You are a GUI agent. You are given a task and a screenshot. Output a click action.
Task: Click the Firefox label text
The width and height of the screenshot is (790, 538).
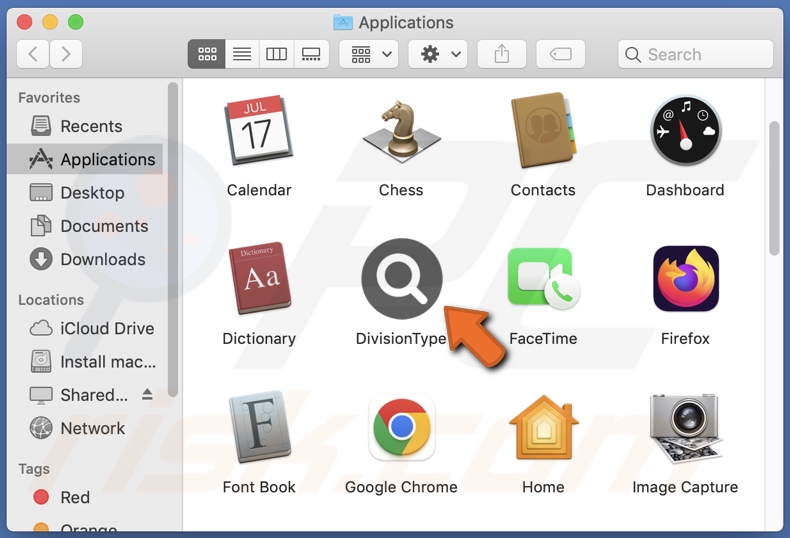[685, 339]
